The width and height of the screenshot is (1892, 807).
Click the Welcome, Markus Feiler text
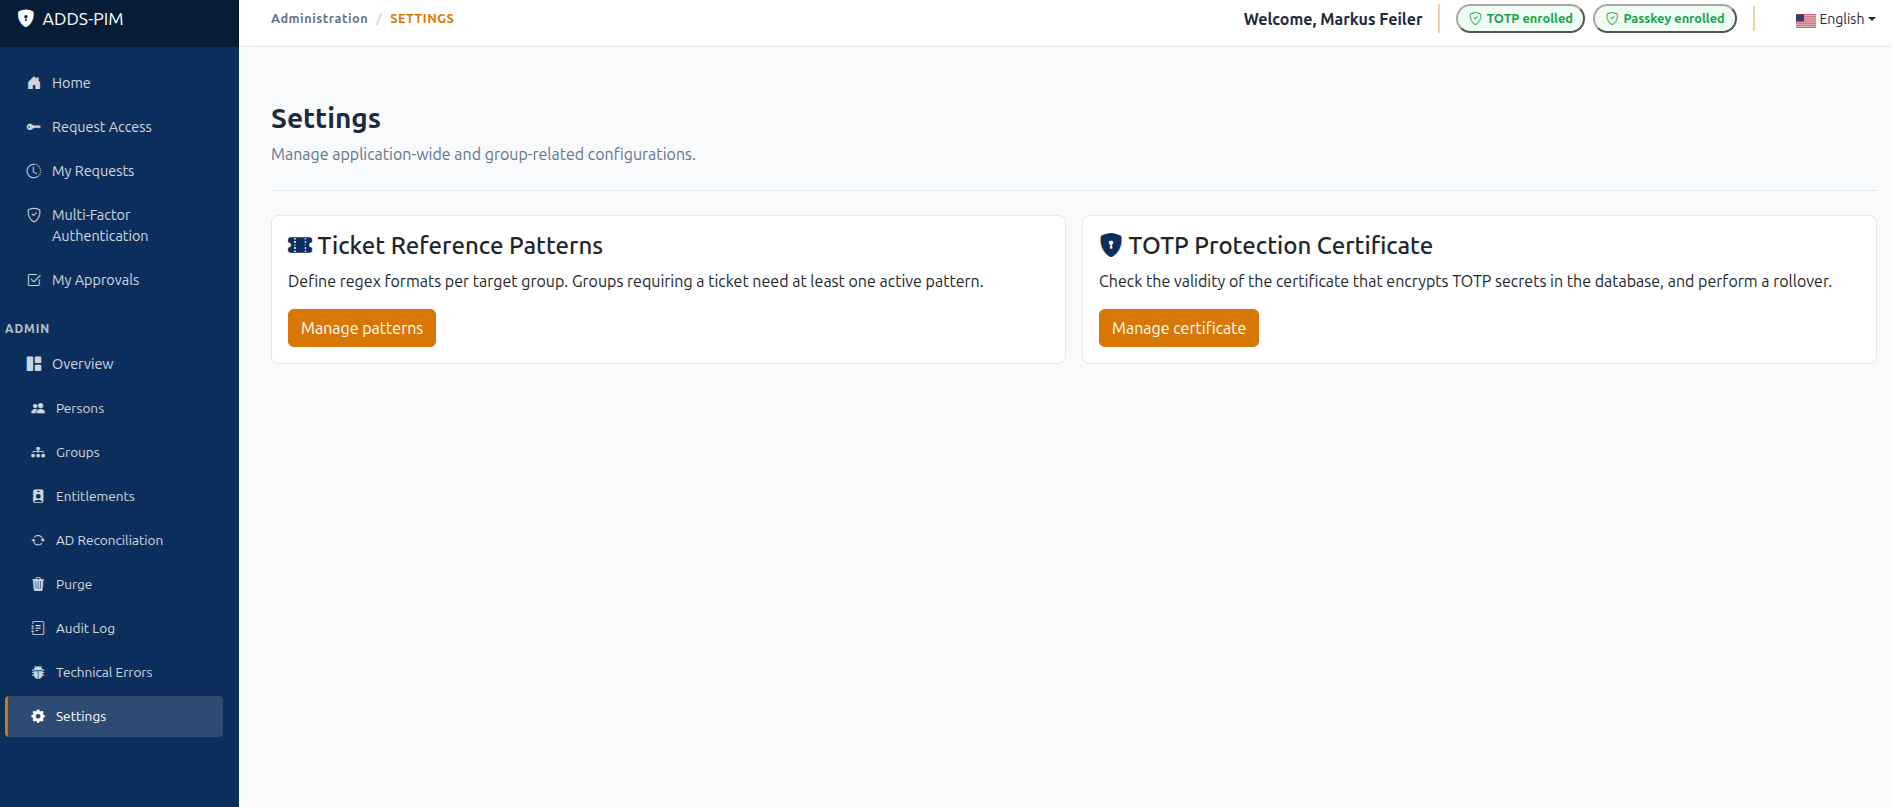click(1333, 19)
